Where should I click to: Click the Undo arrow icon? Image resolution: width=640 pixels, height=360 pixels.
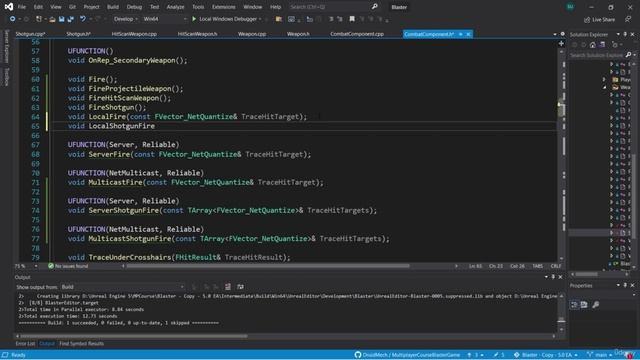coord(83,19)
